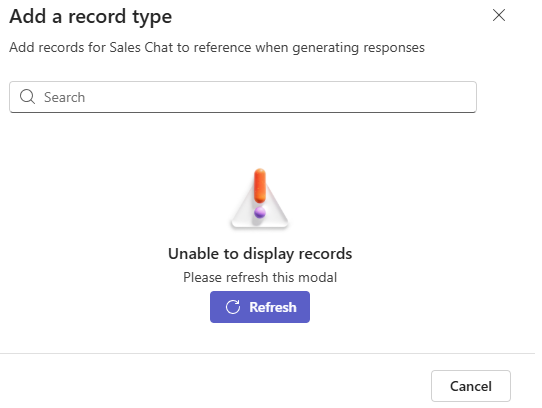The height and width of the screenshot is (408, 542).
Task: Click the Refresh label inside the purple button
Action: tap(273, 307)
